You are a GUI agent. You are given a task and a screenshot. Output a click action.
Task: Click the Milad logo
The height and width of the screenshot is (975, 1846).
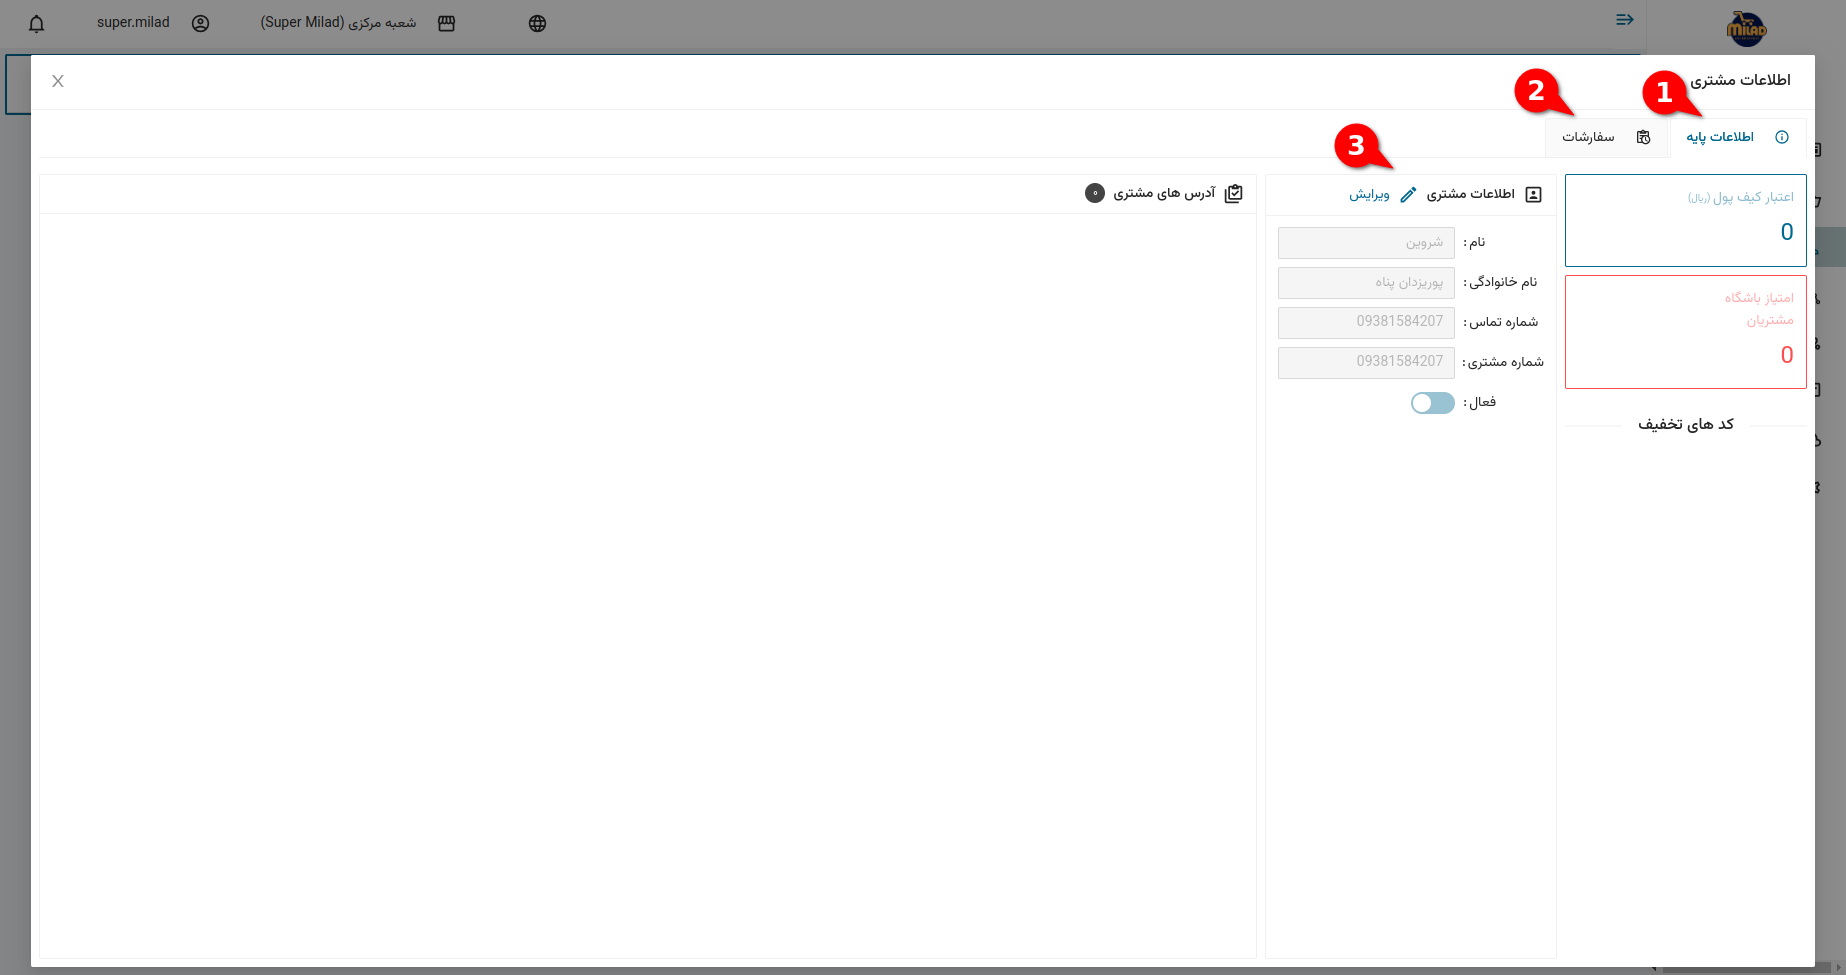1746,29
